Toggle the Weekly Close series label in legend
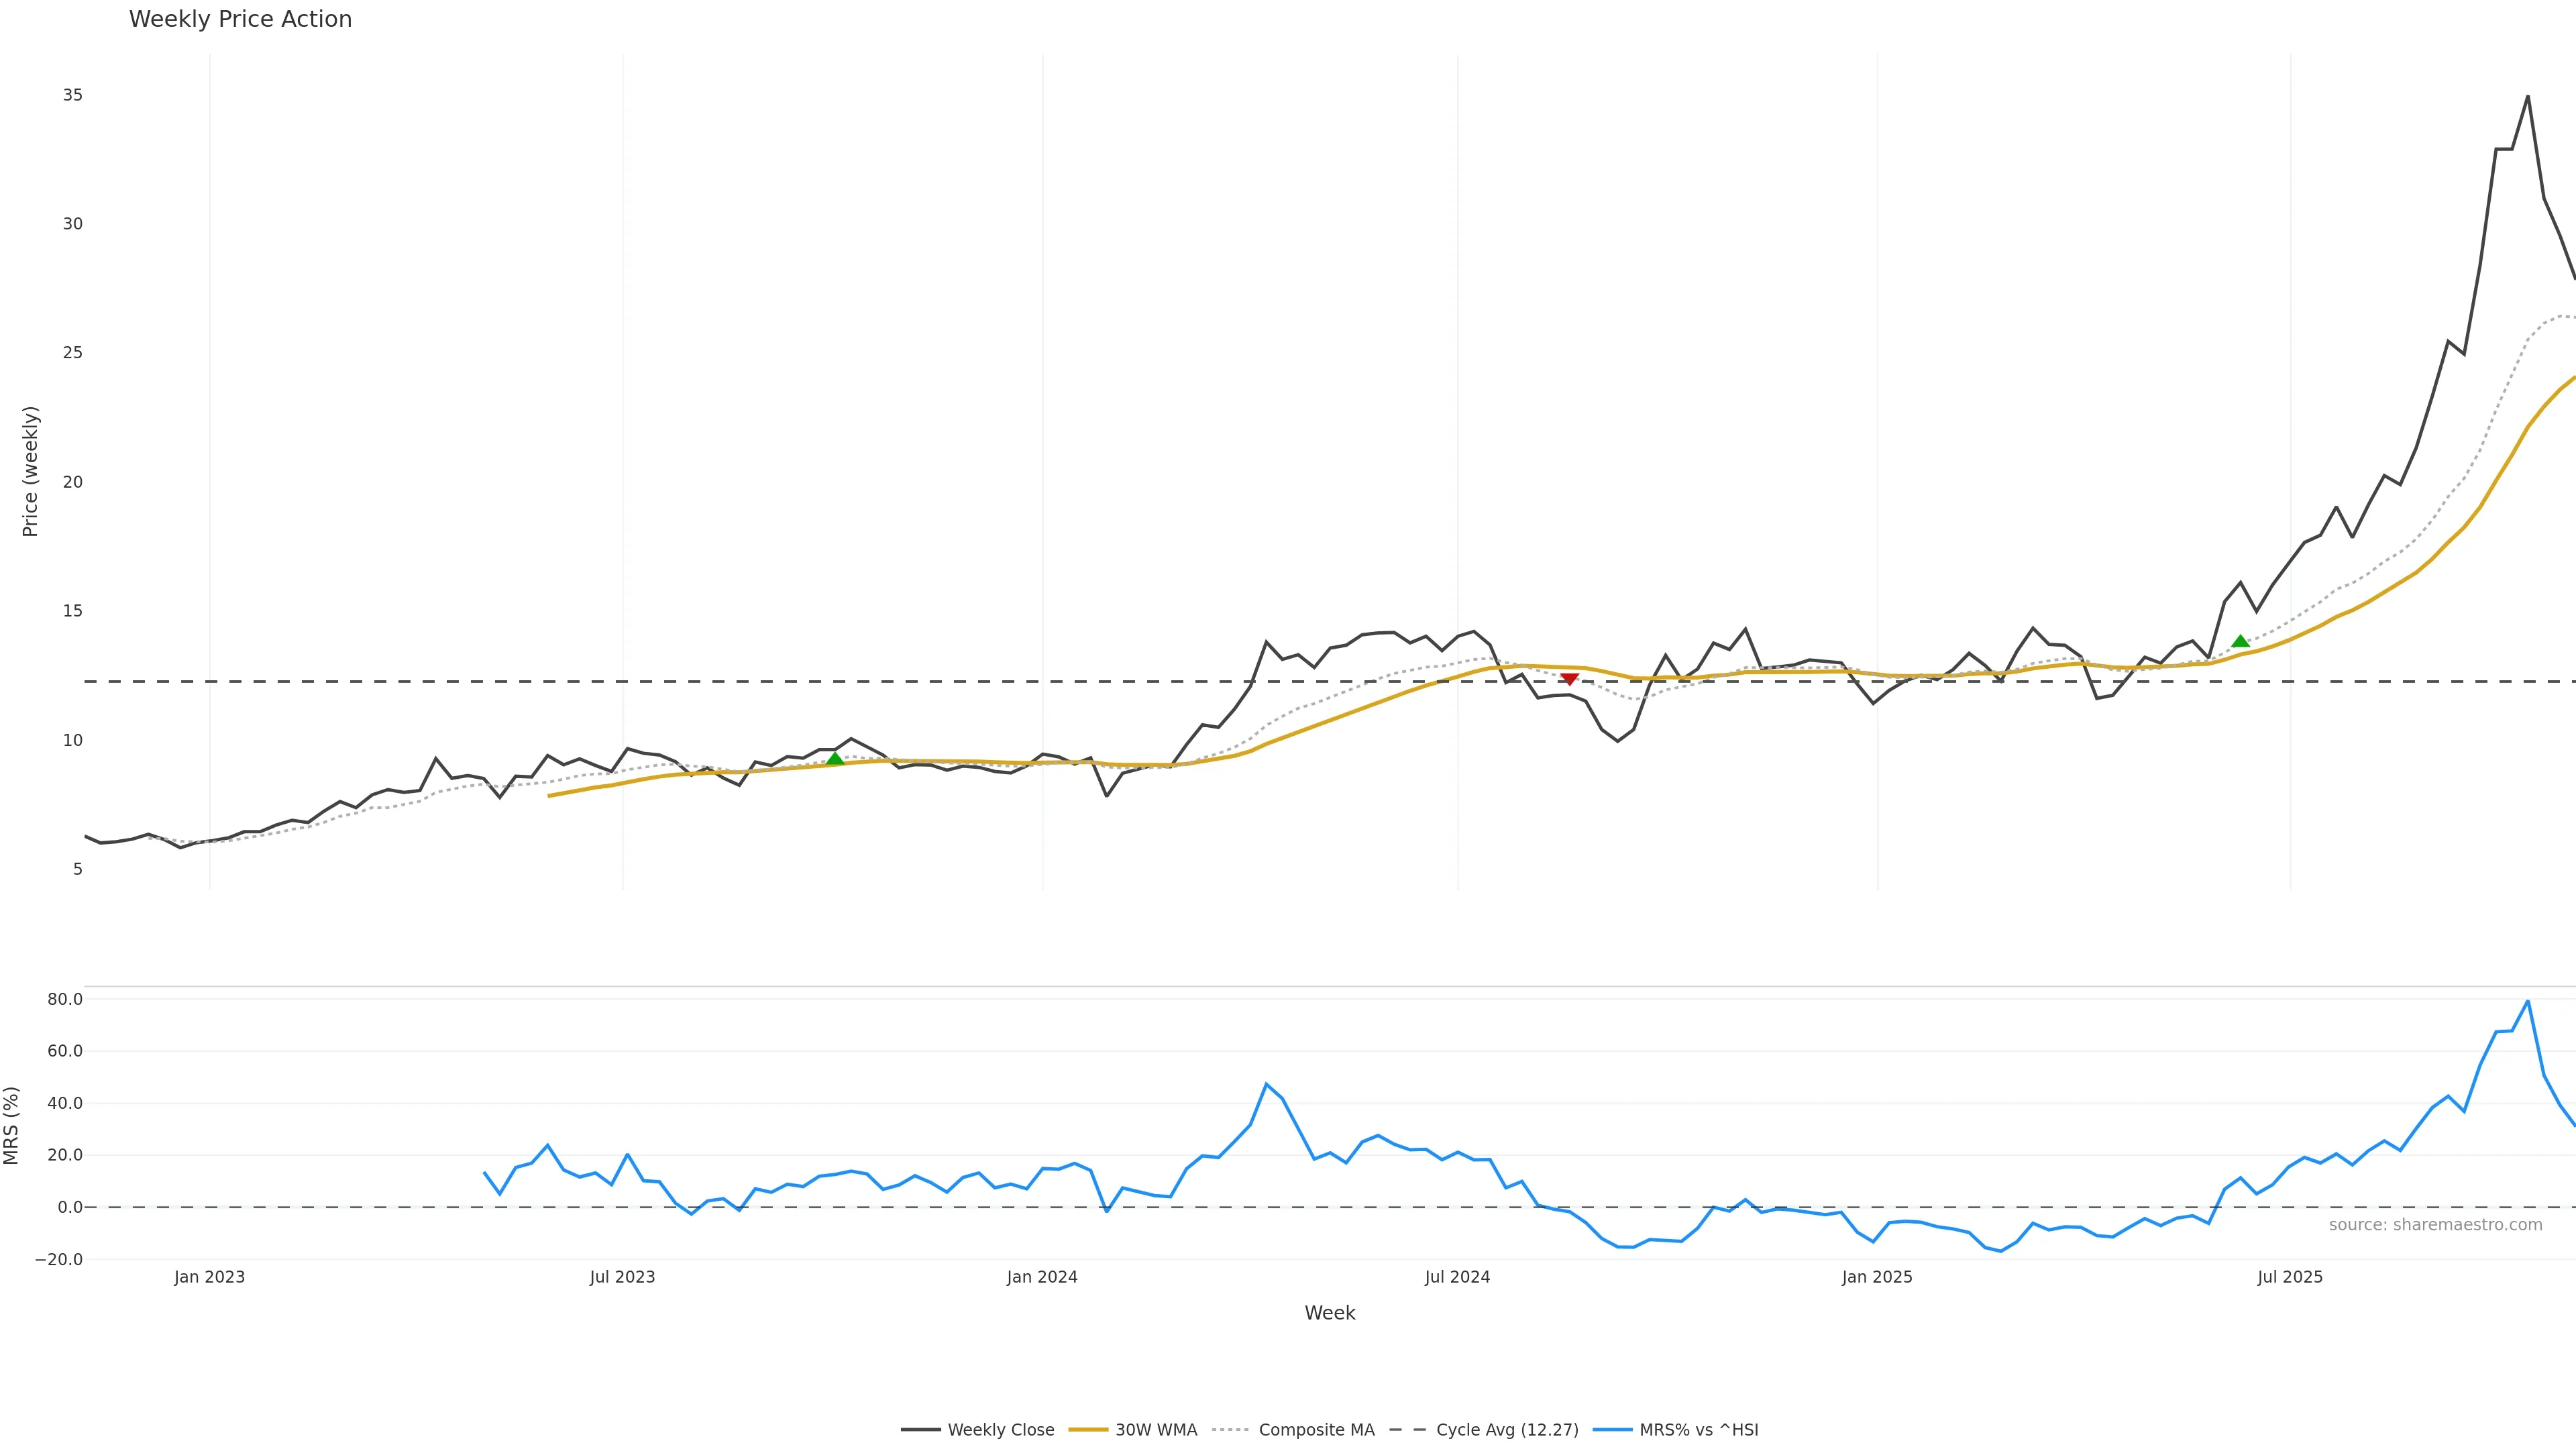The width and height of the screenshot is (2576, 1449). coord(1000,1430)
